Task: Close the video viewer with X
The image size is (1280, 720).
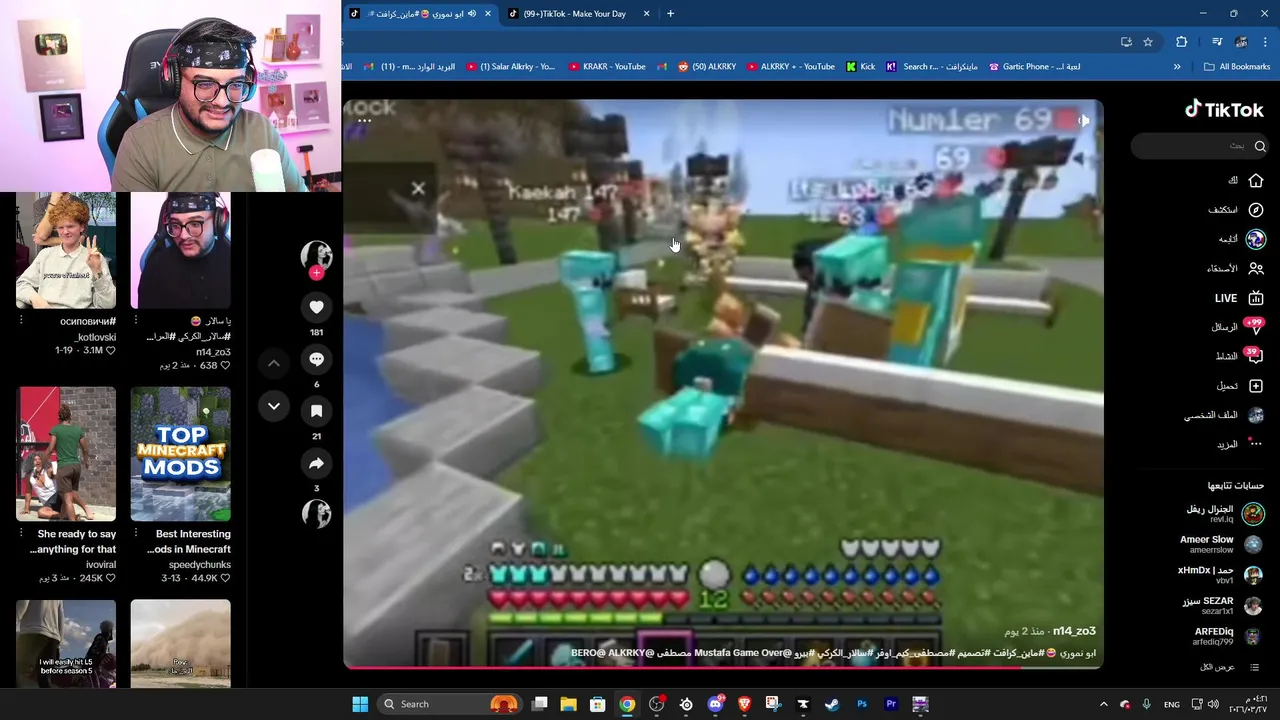Action: tap(418, 189)
